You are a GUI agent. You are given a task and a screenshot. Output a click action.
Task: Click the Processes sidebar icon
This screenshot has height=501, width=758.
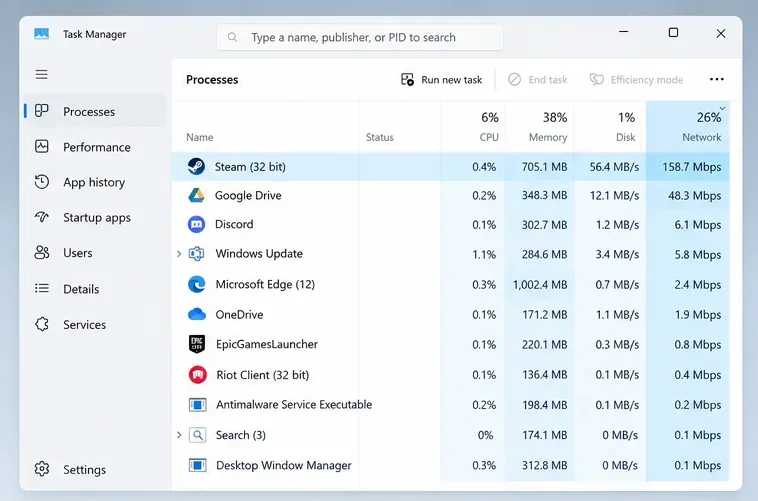pyautogui.click(x=42, y=111)
